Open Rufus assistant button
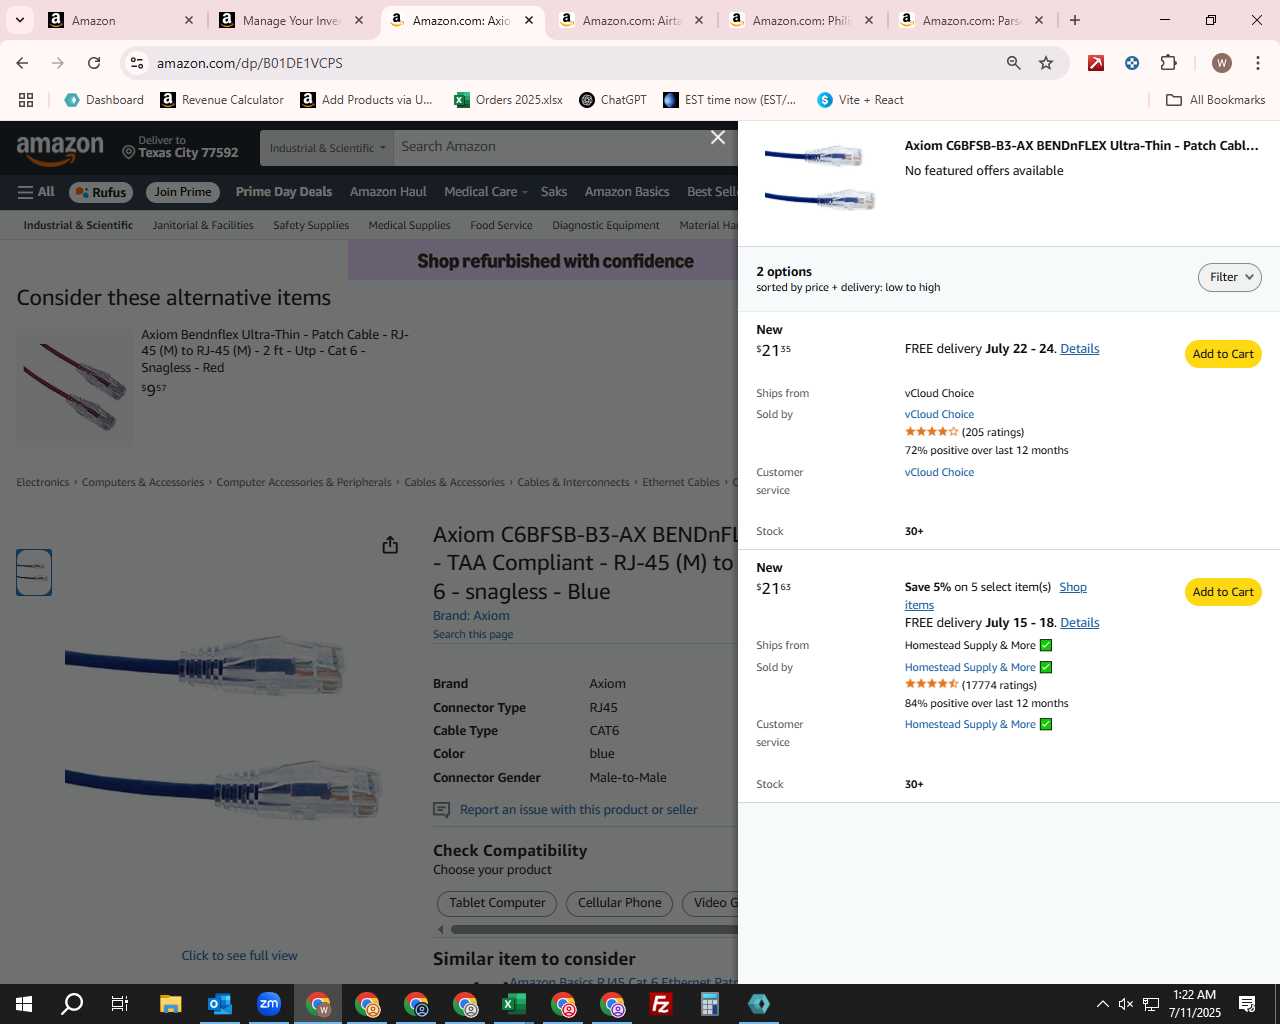The image size is (1280, 1024). [x=100, y=192]
